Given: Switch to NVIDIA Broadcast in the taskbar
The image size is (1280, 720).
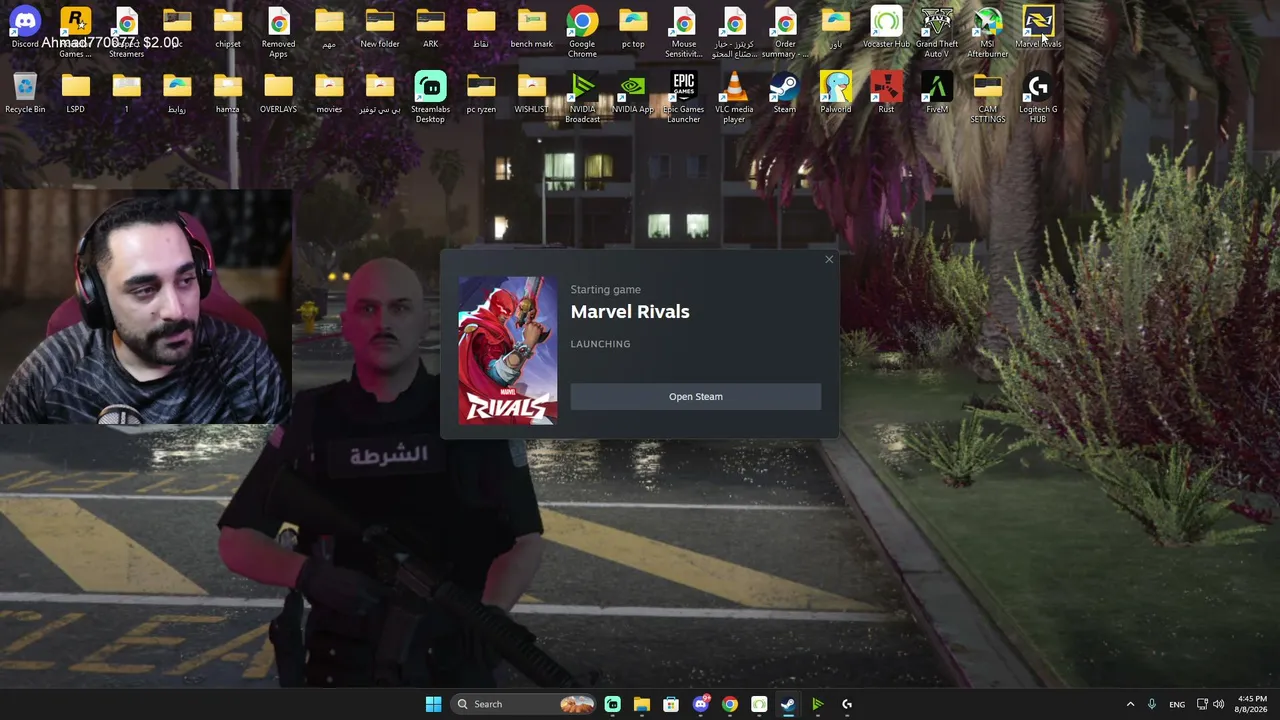Looking at the screenshot, I should 817,704.
